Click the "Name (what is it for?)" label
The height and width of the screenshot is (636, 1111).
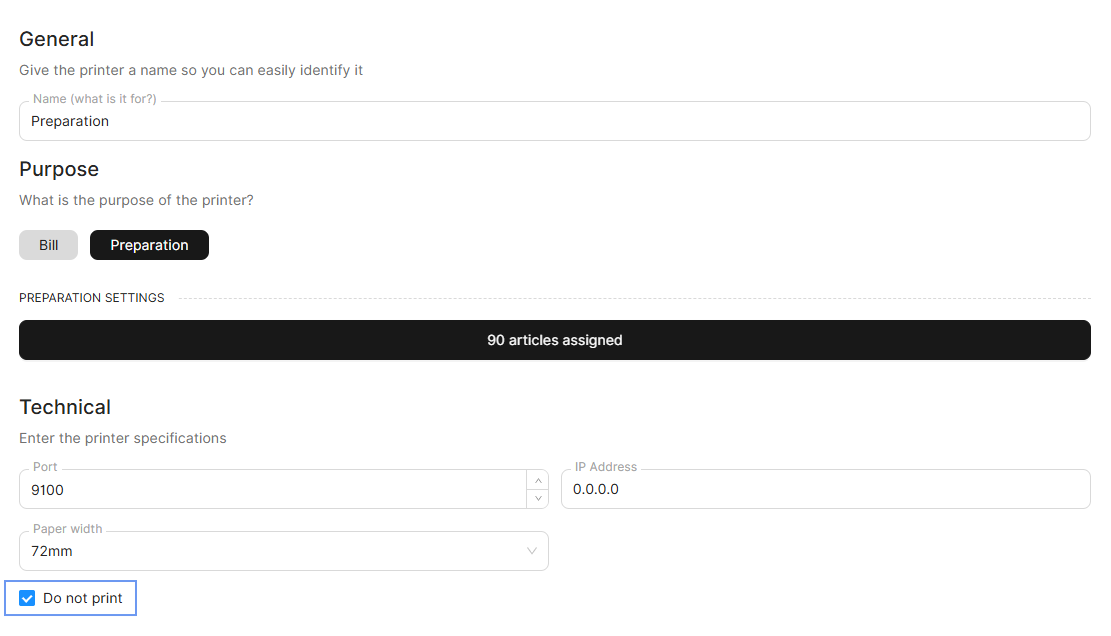click(x=94, y=99)
